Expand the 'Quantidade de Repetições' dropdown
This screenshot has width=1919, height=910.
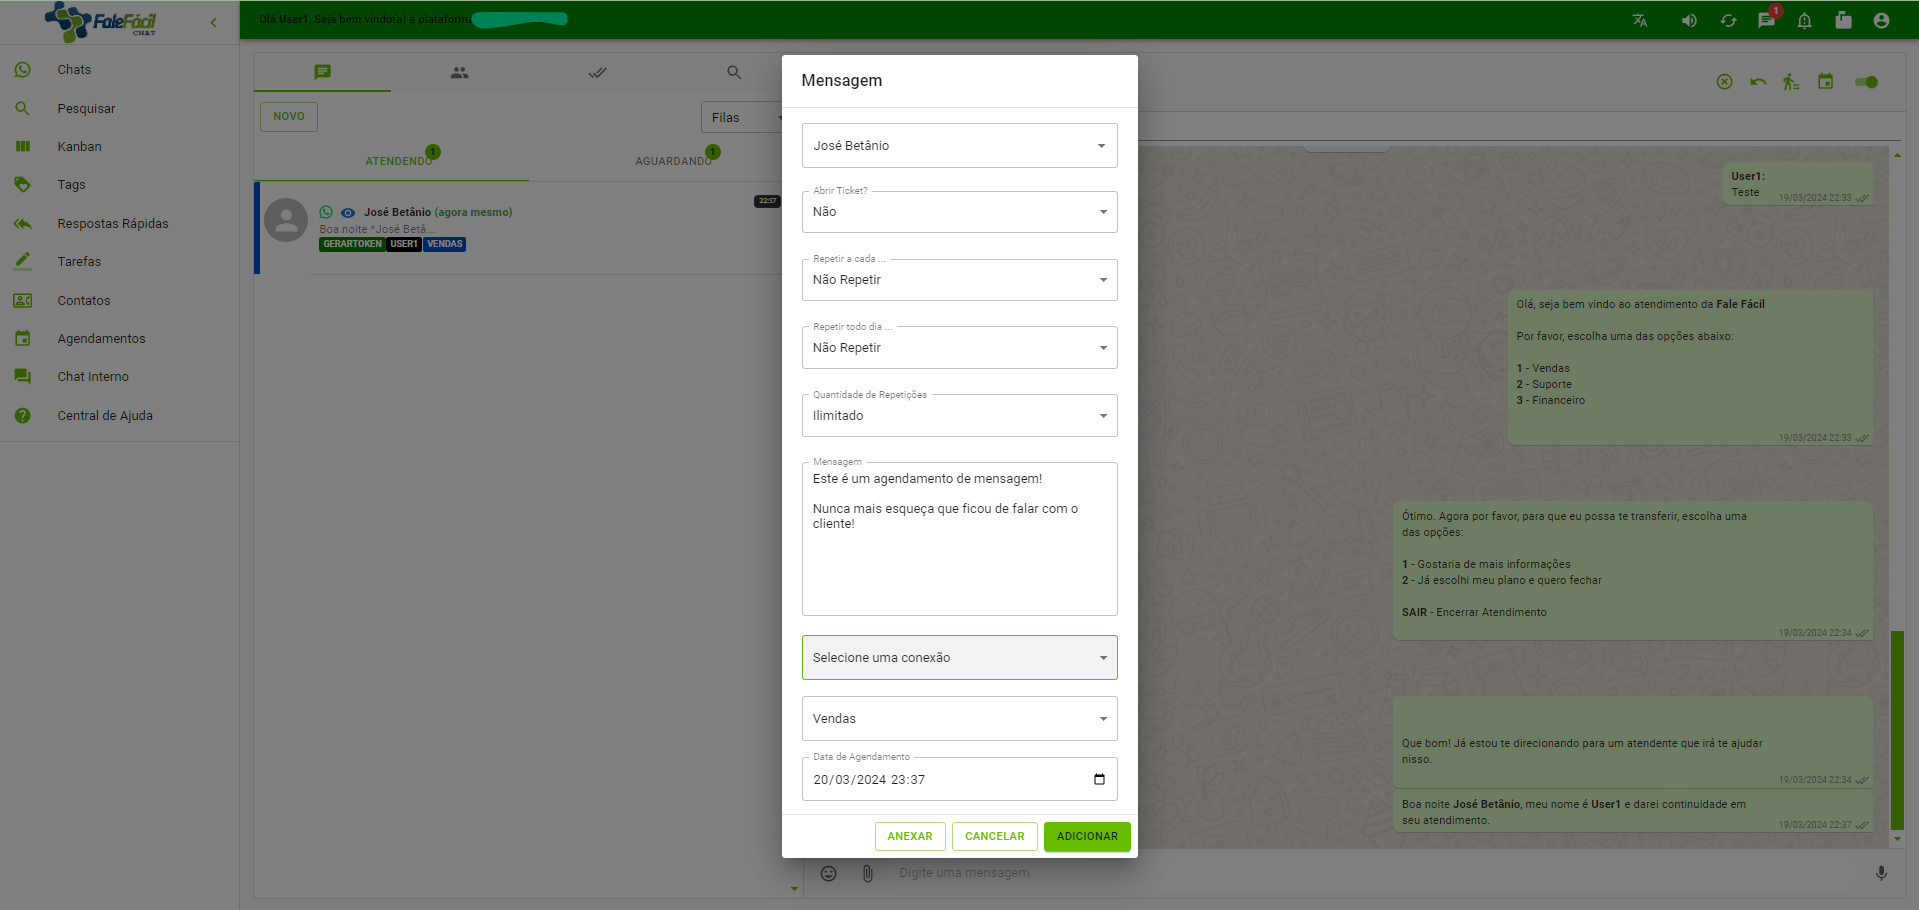tap(959, 416)
